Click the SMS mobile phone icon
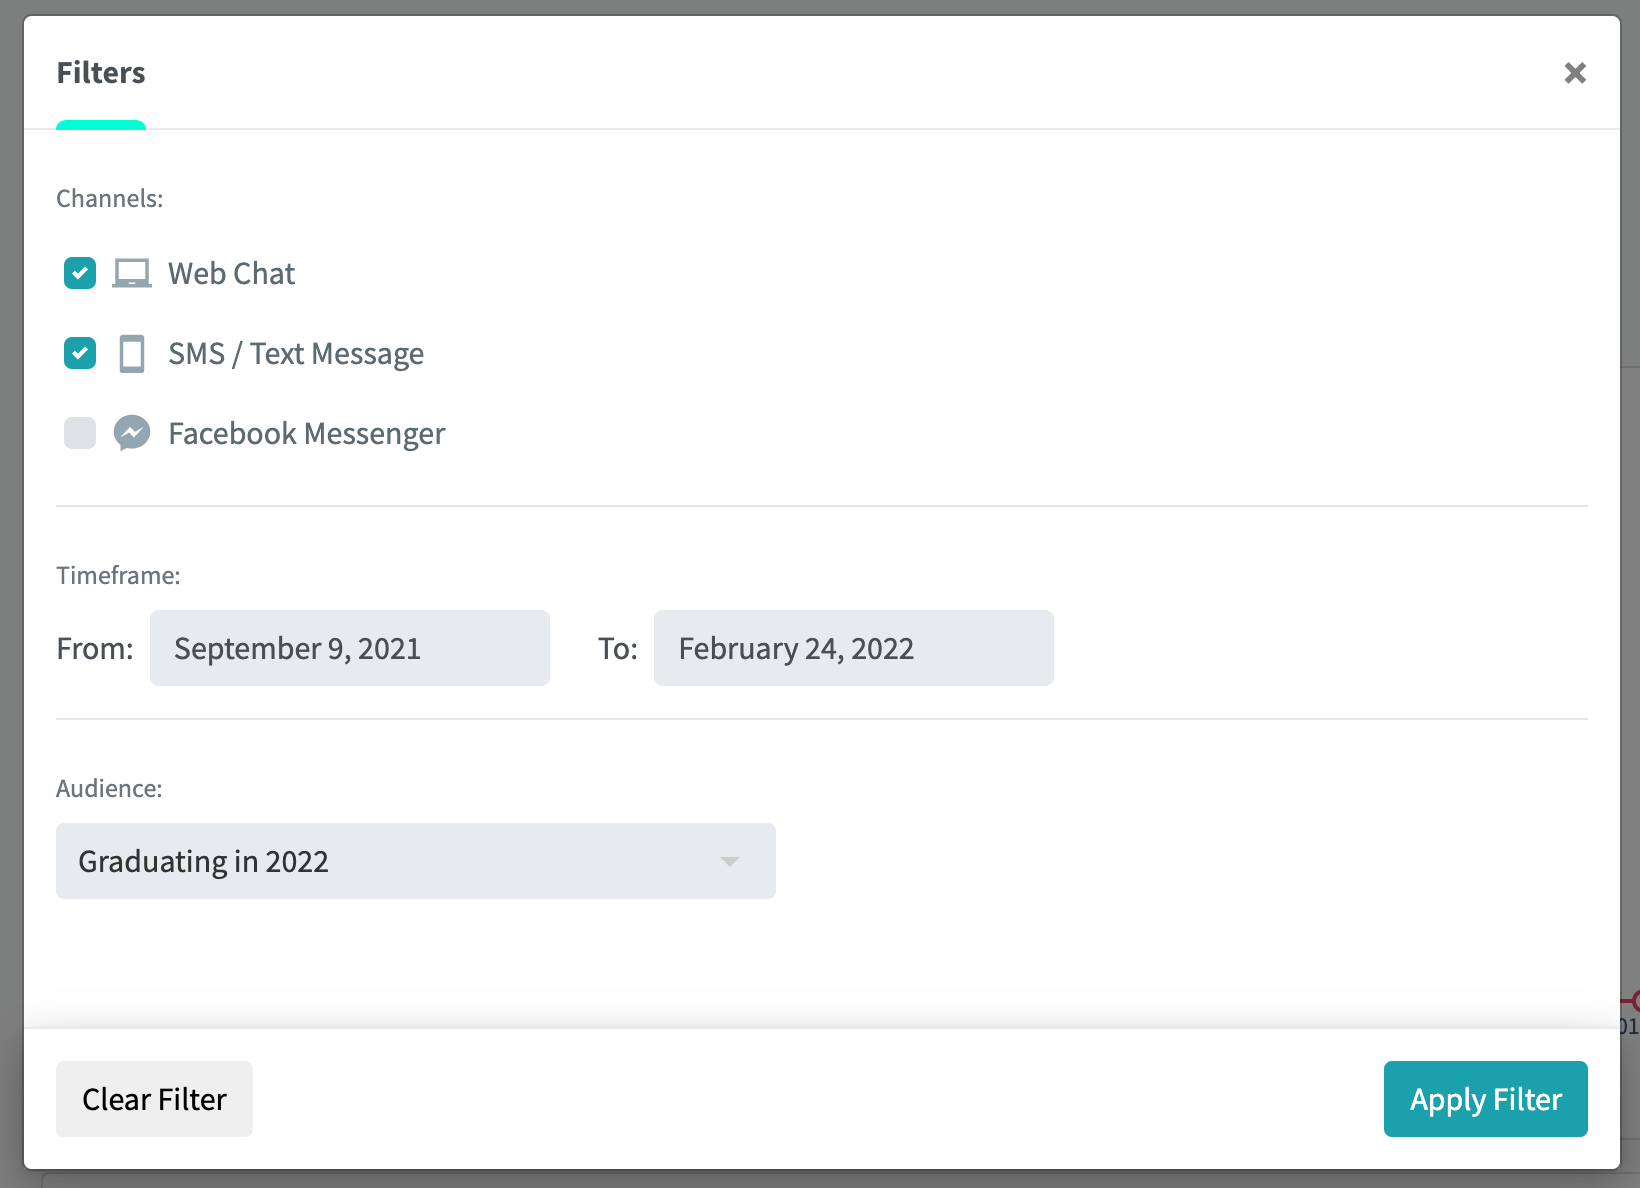Image resolution: width=1640 pixels, height=1188 pixels. tap(132, 354)
